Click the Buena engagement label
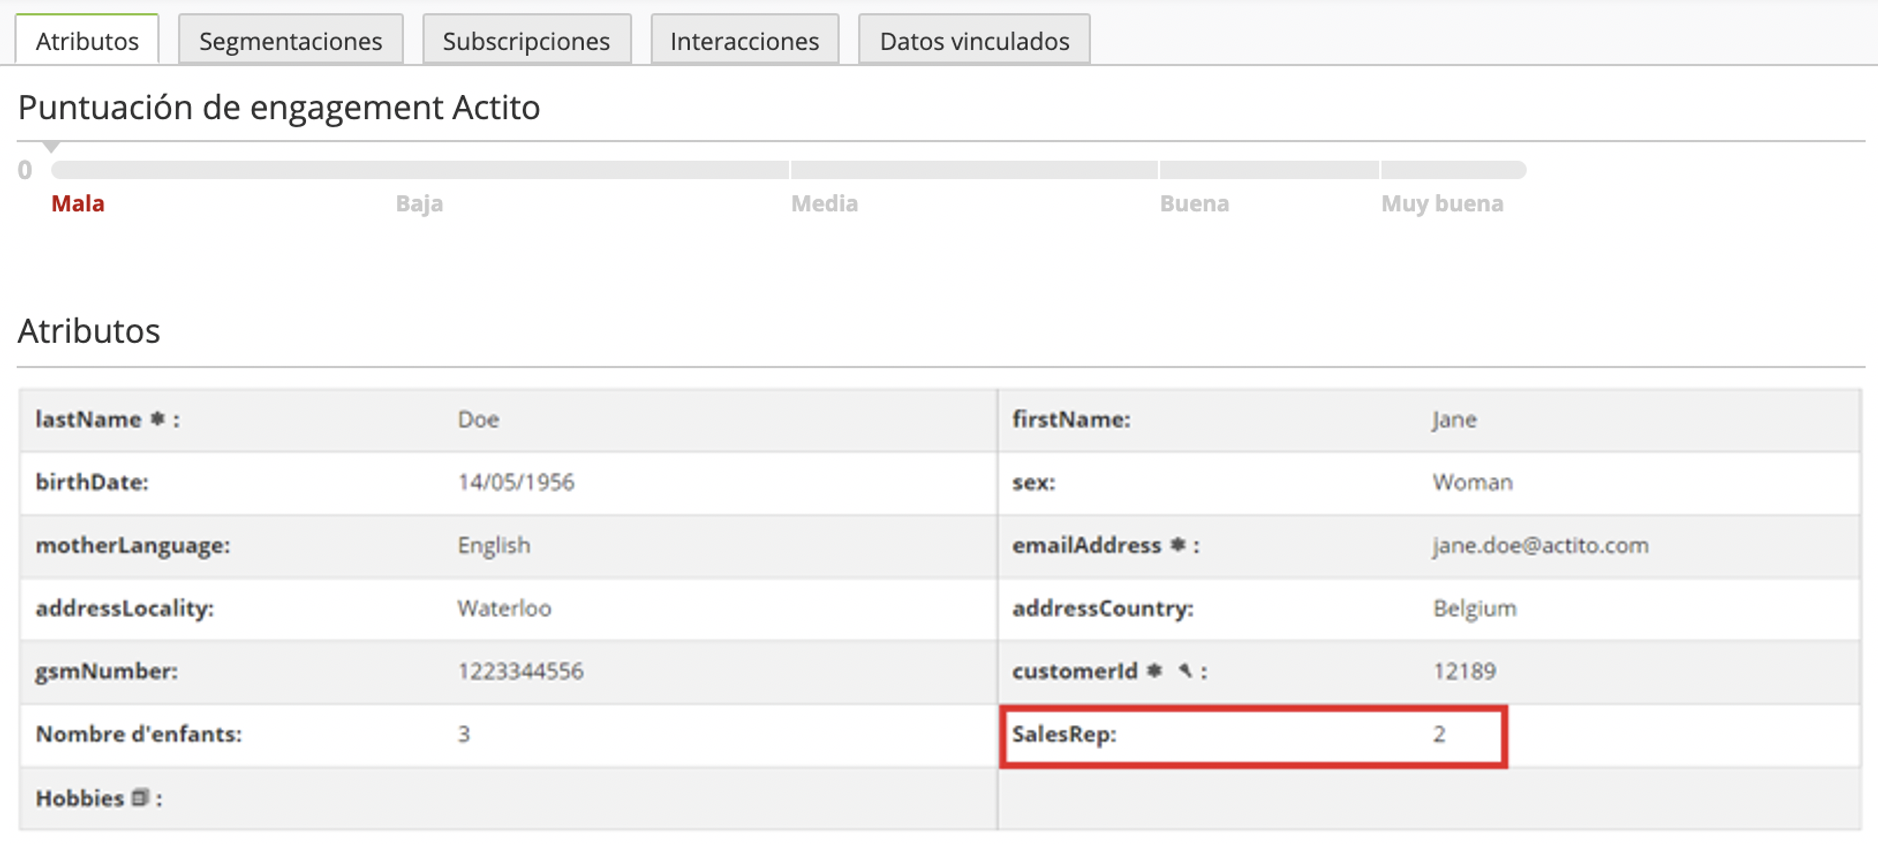This screenshot has height=846, width=1878. [x=1194, y=203]
